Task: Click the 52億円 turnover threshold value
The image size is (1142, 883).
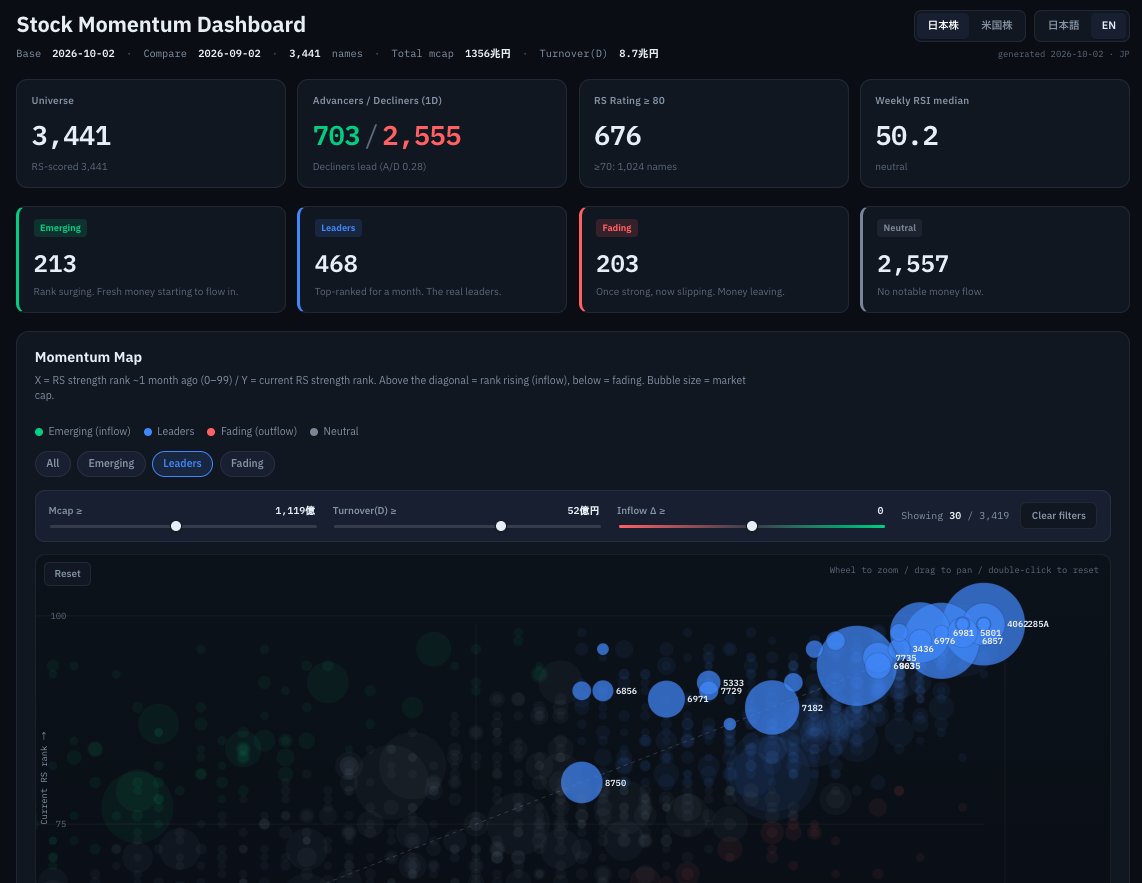Action: pos(583,511)
